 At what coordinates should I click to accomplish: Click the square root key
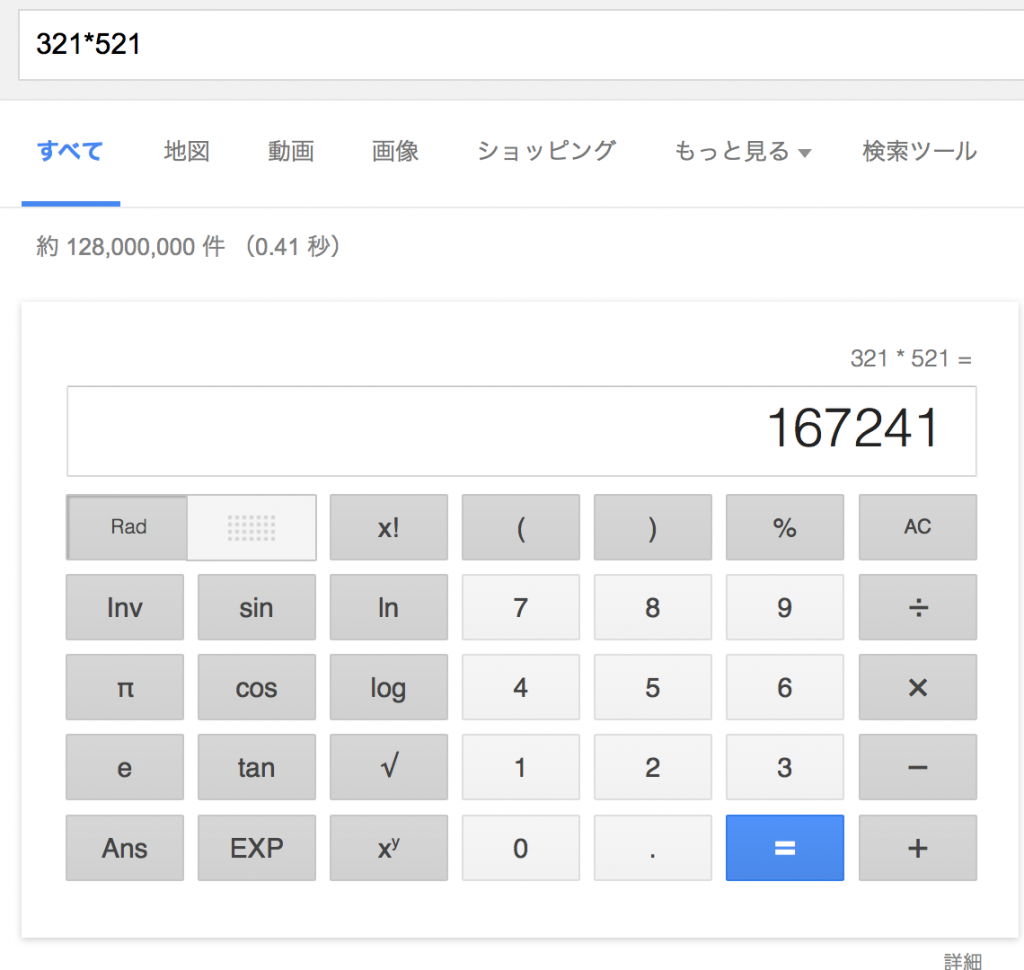tap(388, 767)
